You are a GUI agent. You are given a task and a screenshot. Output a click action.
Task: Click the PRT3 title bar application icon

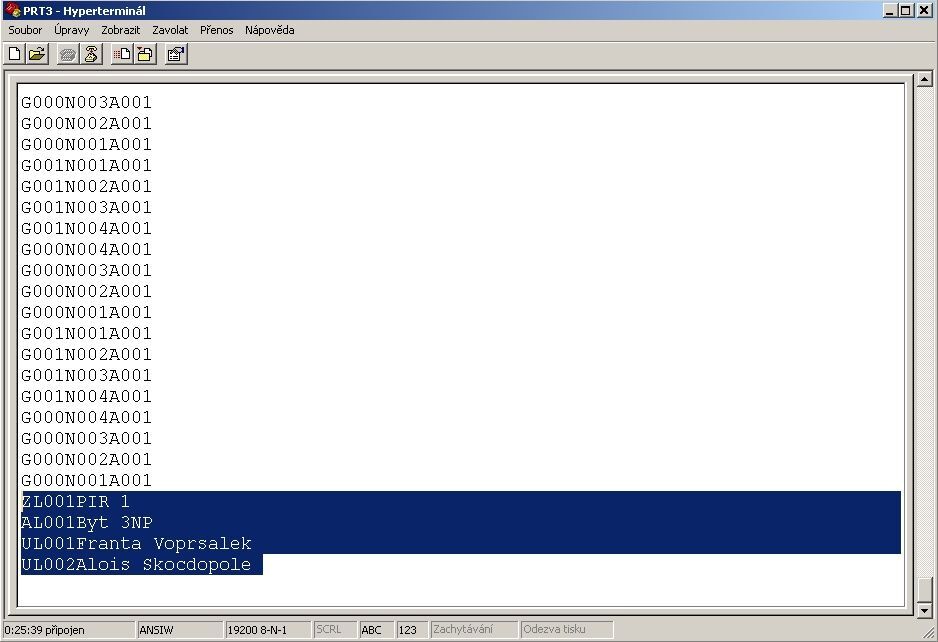(12, 10)
